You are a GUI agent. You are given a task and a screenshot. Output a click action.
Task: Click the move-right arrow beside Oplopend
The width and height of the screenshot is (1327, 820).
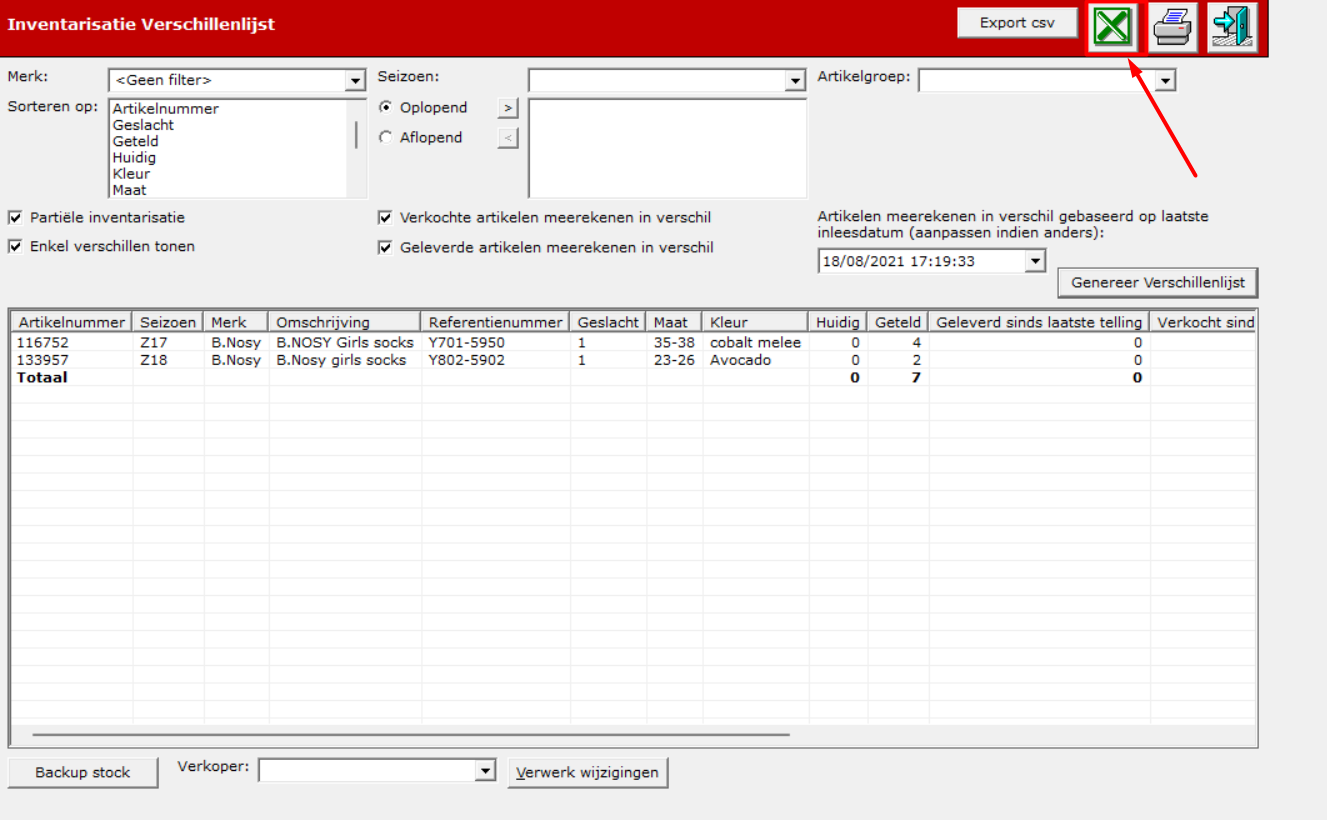point(508,108)
